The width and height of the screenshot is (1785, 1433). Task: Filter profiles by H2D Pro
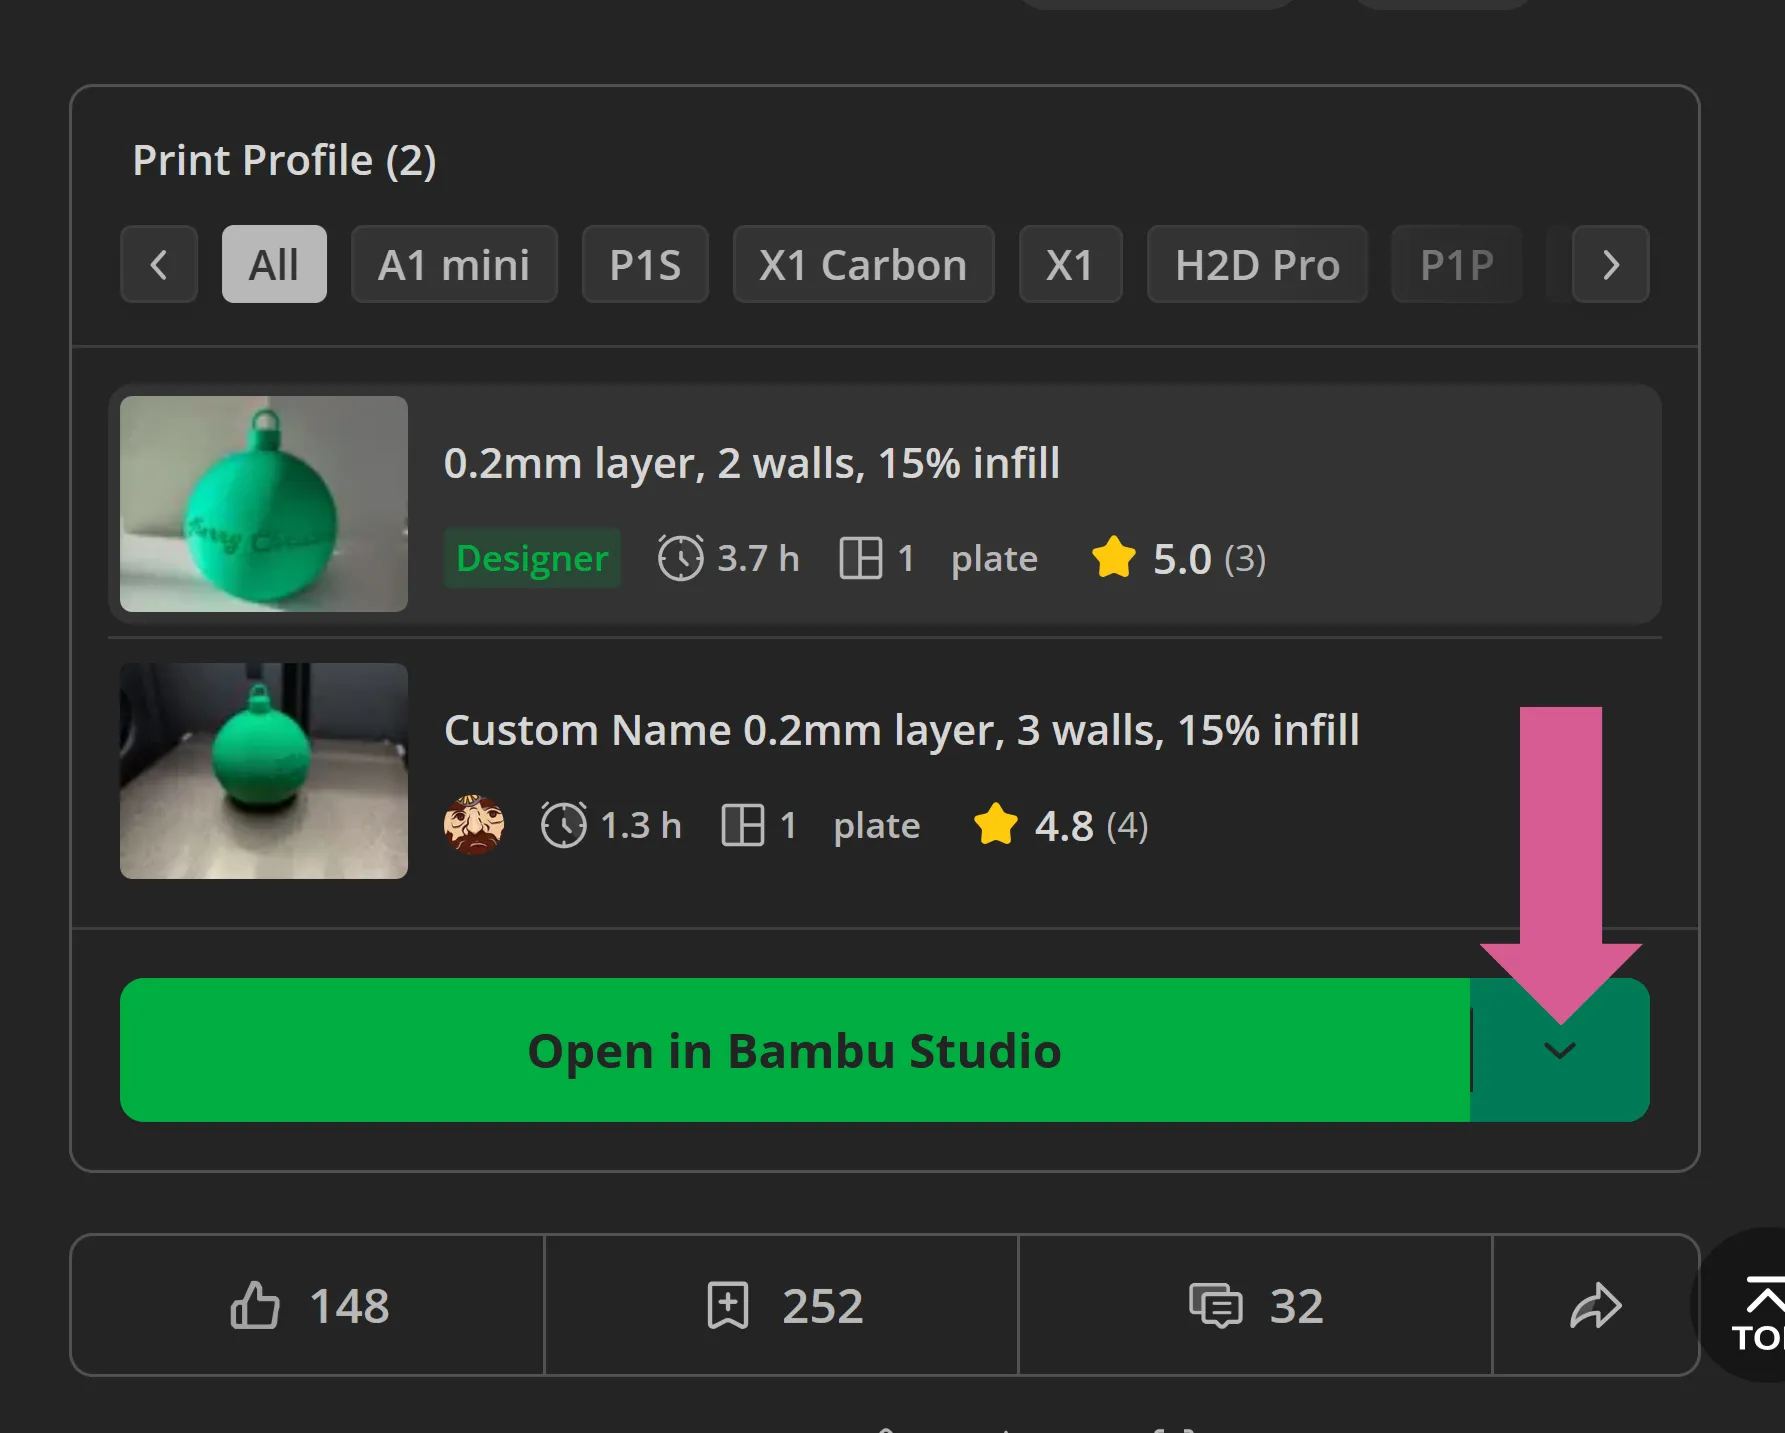1257,264
